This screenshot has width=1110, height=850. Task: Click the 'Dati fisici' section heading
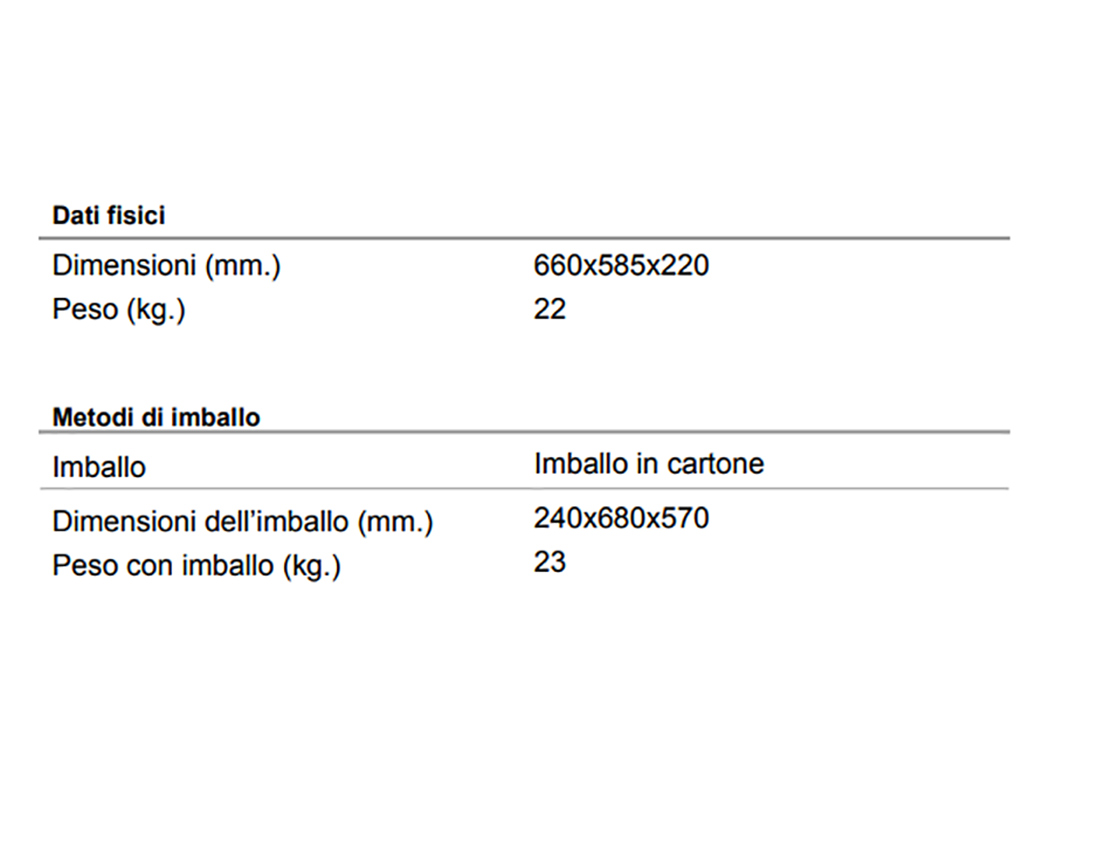pos(108,215)
